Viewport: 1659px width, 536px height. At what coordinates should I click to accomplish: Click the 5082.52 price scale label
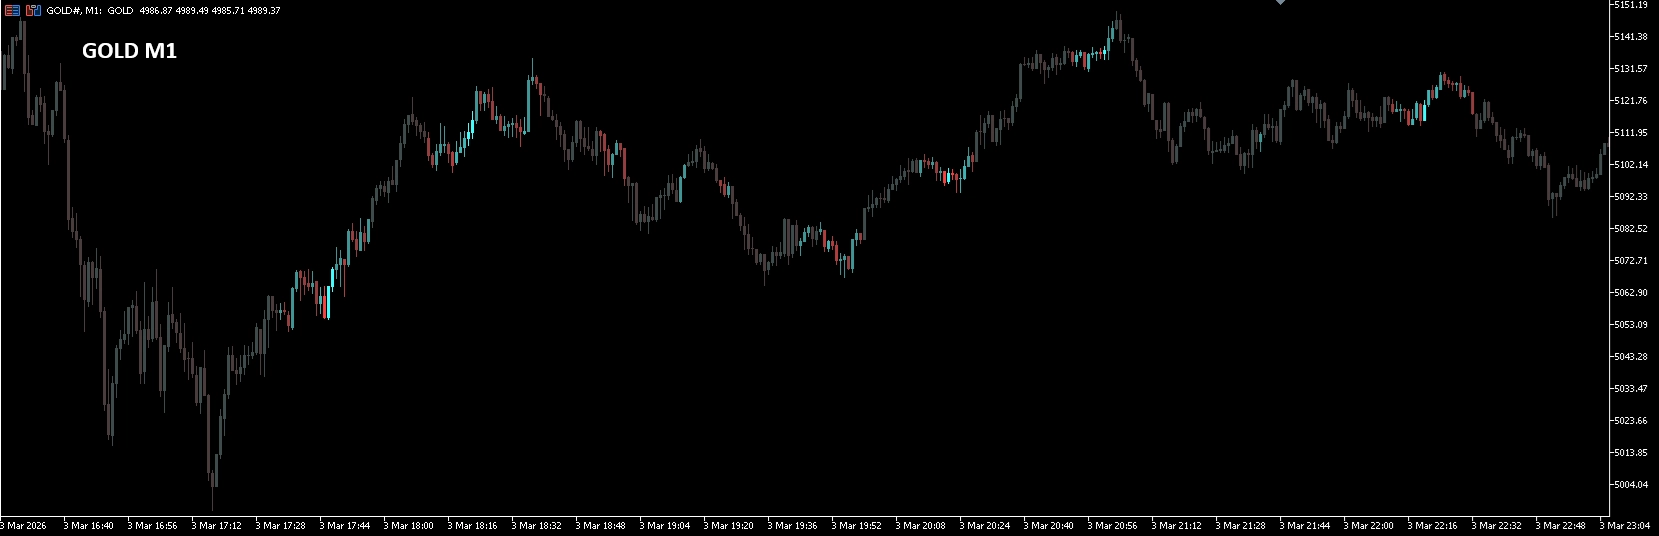pos(1630,229)
